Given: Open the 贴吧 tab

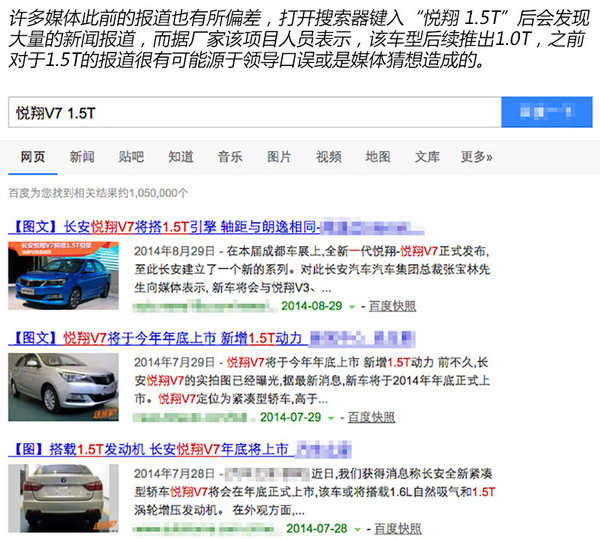Looking at the screenshot, I should coord(131,157).
